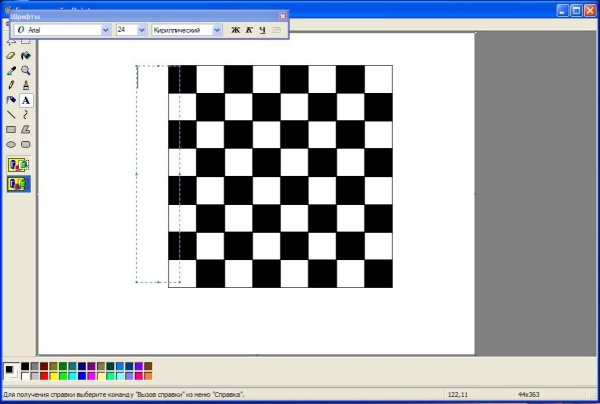
Task: Select the Rectangle shape tool
Action: click(11, 130)
